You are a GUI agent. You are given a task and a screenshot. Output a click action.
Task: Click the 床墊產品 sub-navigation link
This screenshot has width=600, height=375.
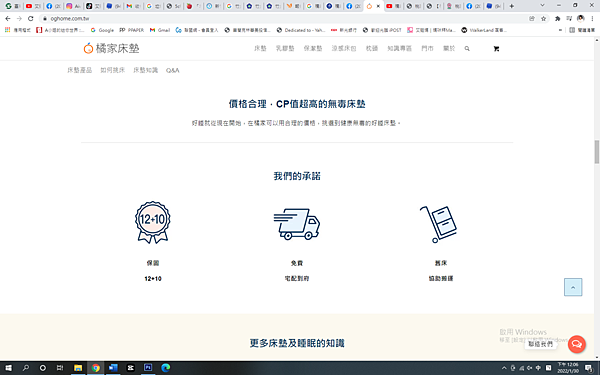[x=80, y=70]
